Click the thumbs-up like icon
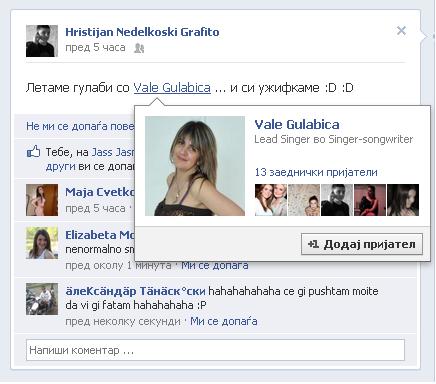Image resolution: width=436 pixels, height=384 pixels. [33, 152]
